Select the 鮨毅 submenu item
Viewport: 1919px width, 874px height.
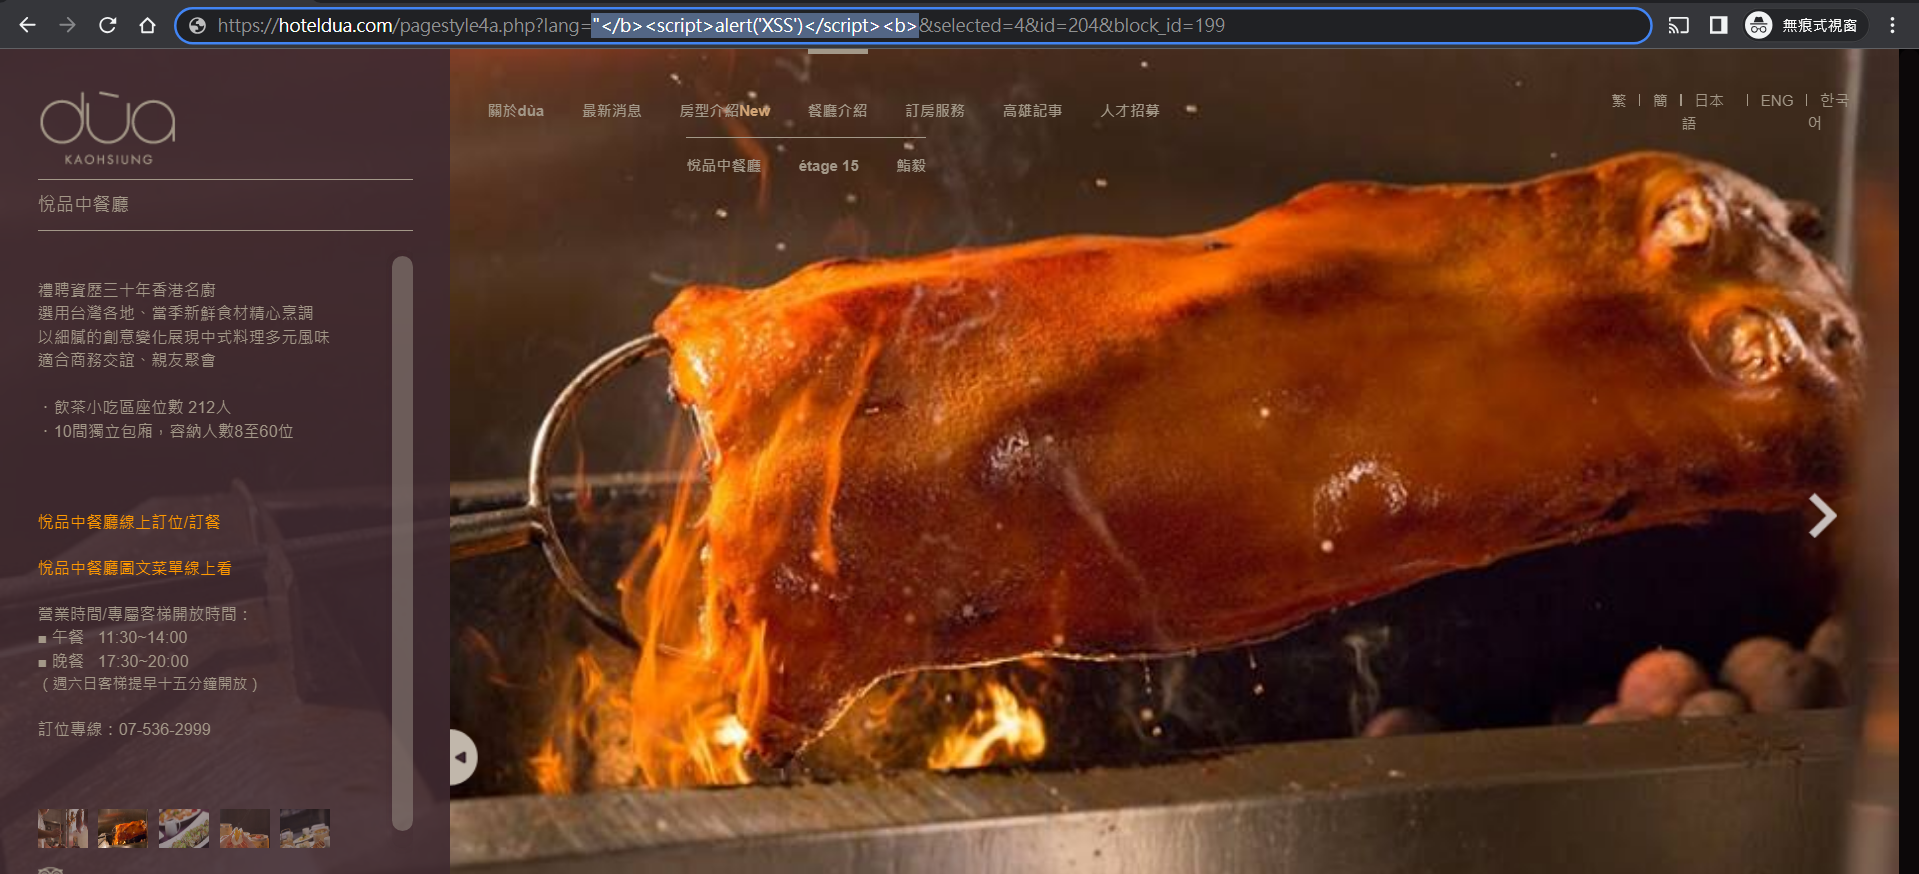point(911,166)
